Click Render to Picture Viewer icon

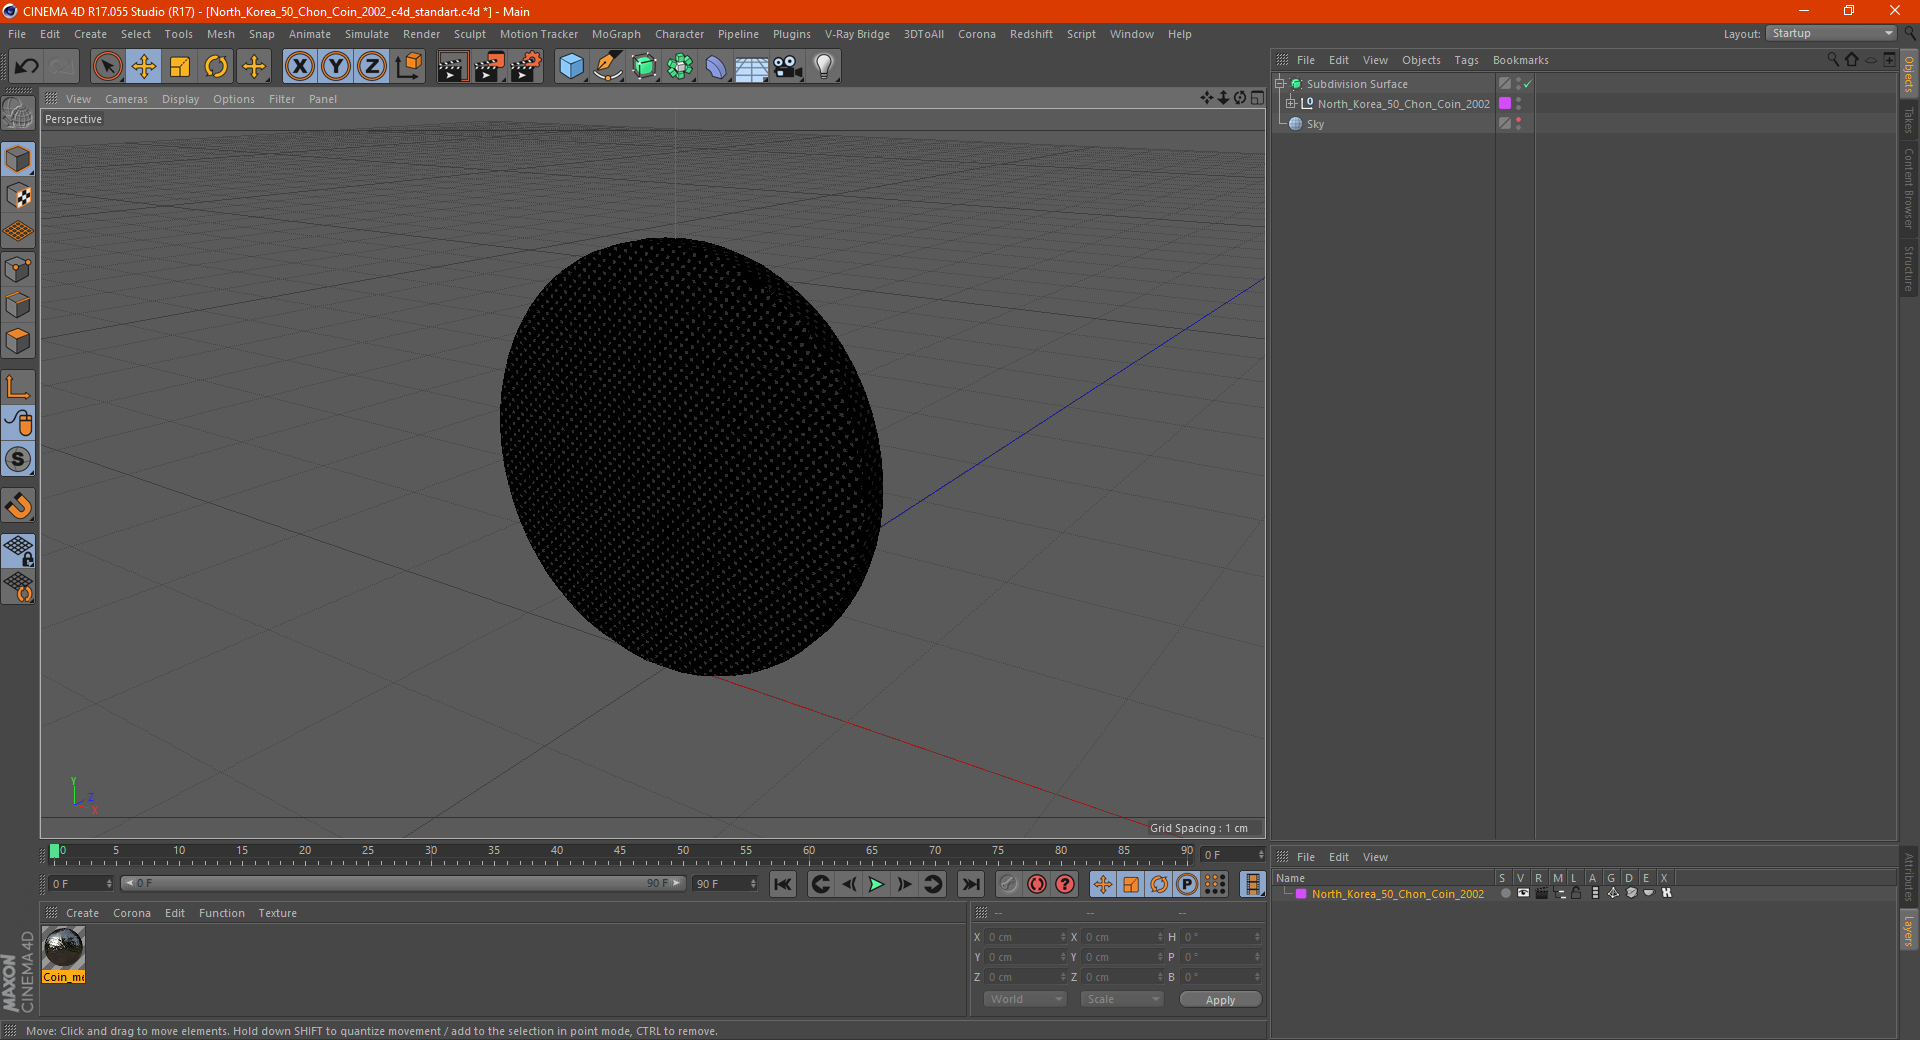[489, 67]
